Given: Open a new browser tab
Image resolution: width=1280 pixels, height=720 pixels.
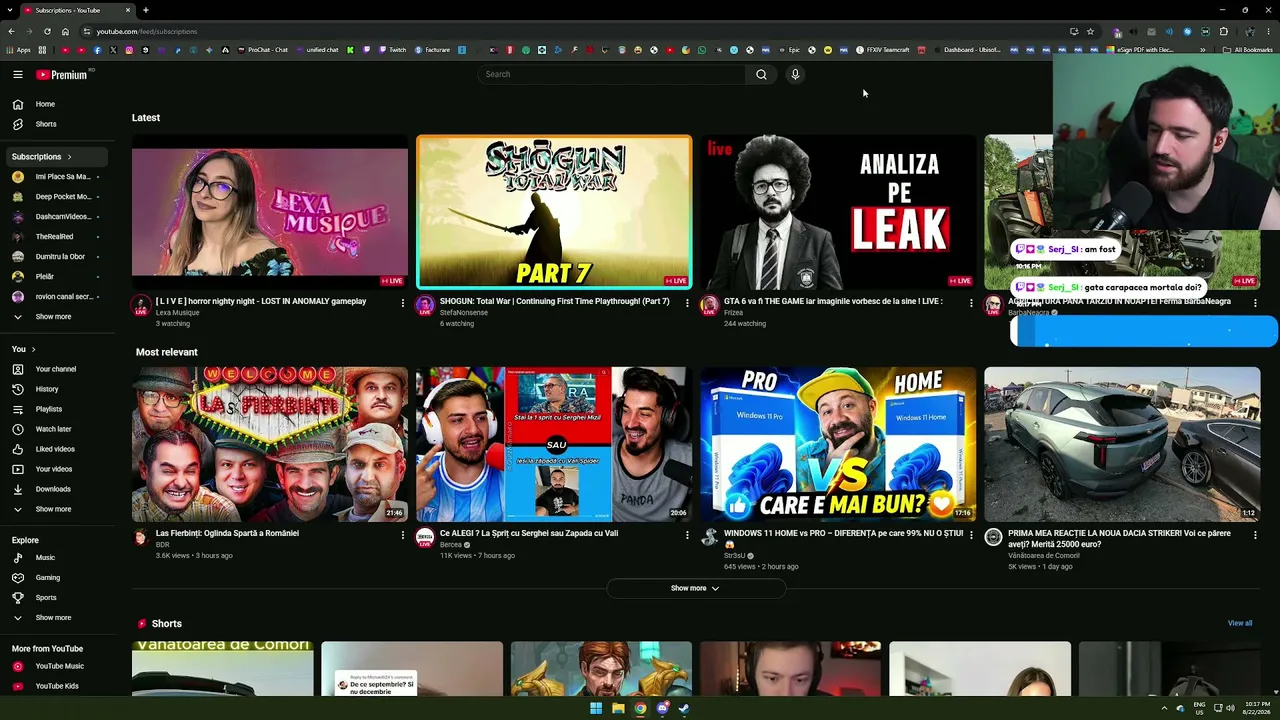Looking at the screenshot, I should coord(146,10).
